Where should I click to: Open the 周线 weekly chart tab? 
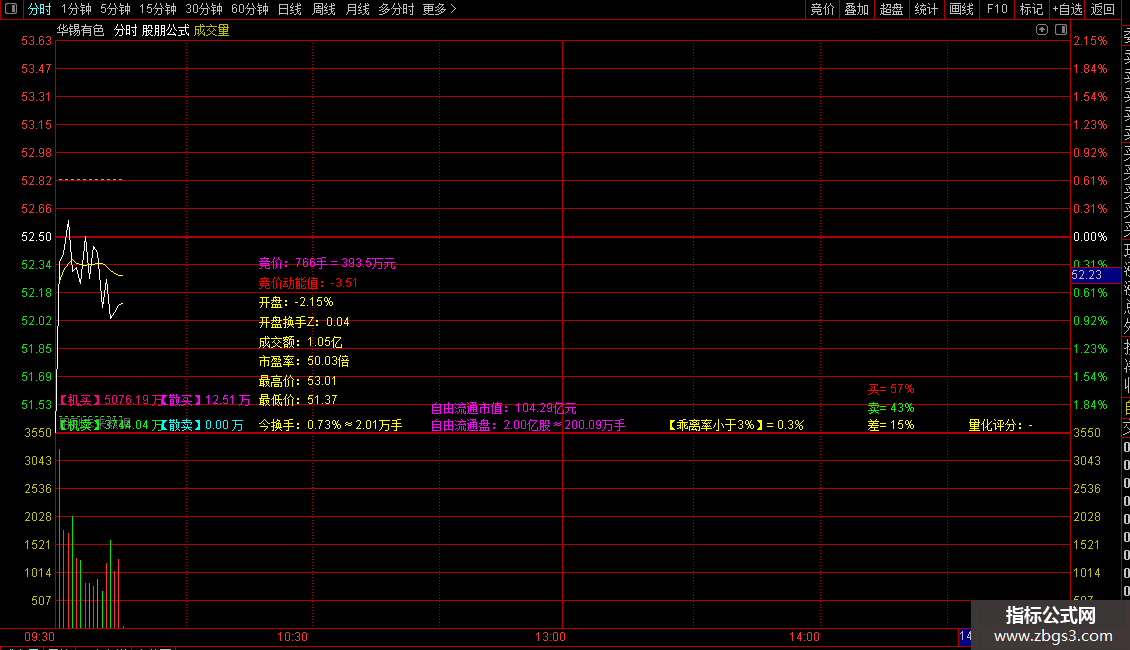324,9
